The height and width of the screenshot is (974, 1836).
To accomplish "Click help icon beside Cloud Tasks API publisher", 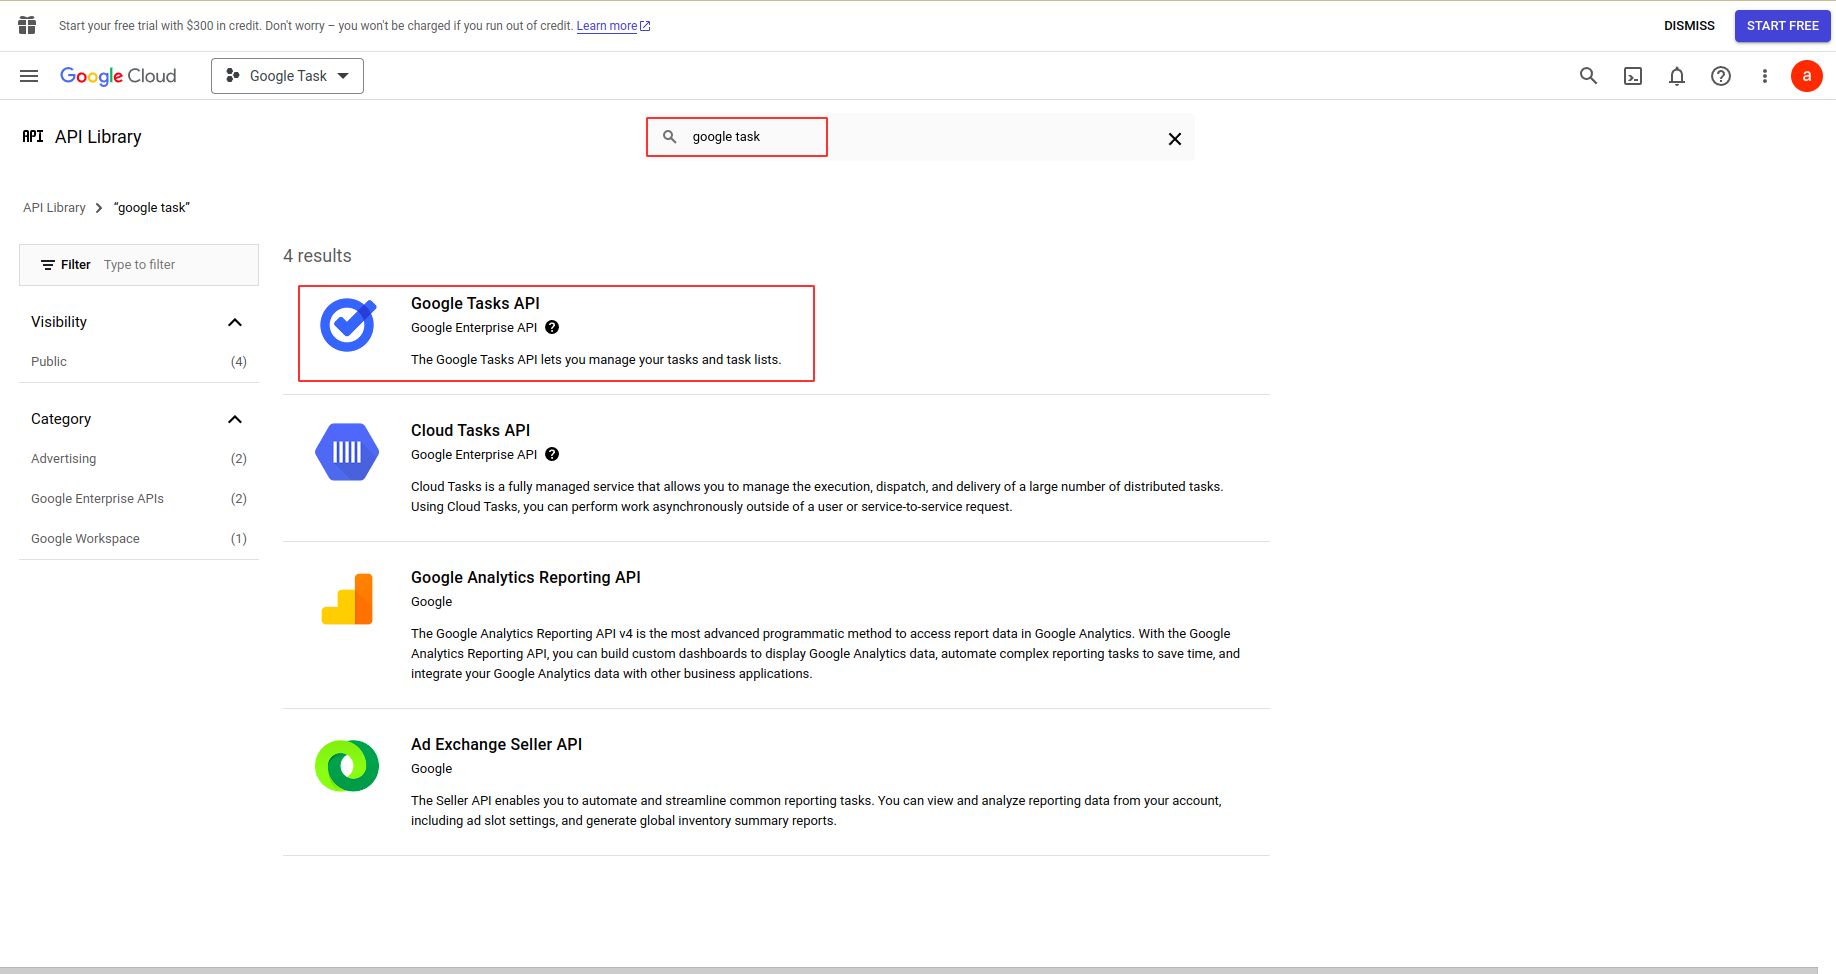I will [552, 455].
